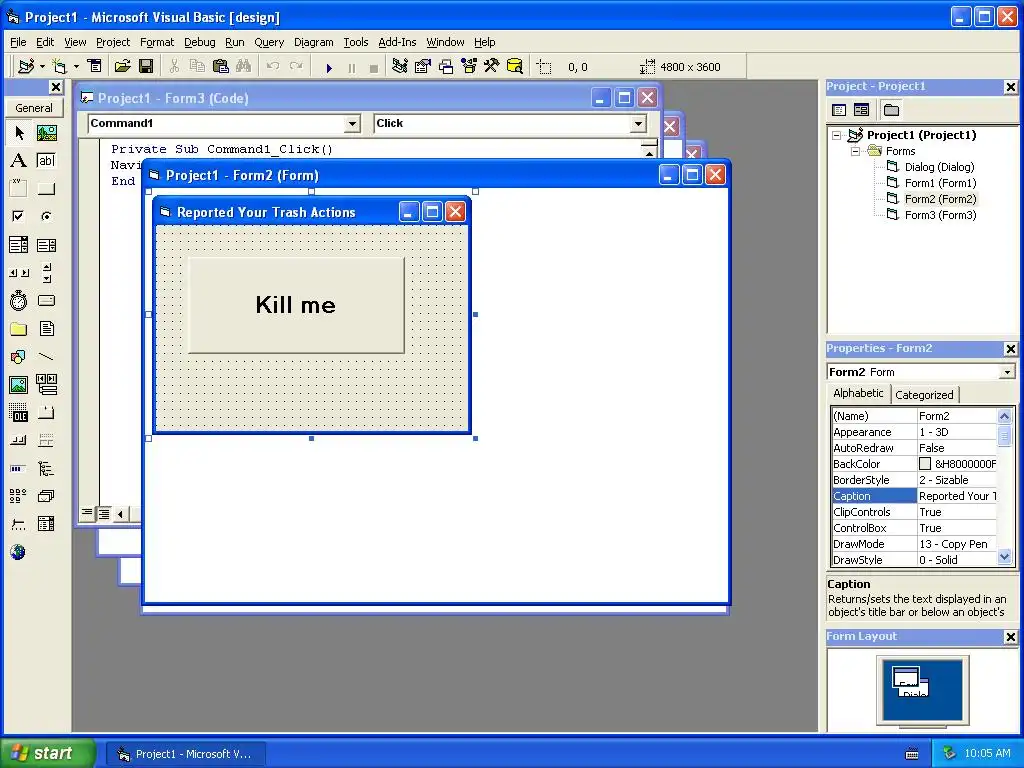
Task: Select the ListBox control tool
Action: pos(46,245)
